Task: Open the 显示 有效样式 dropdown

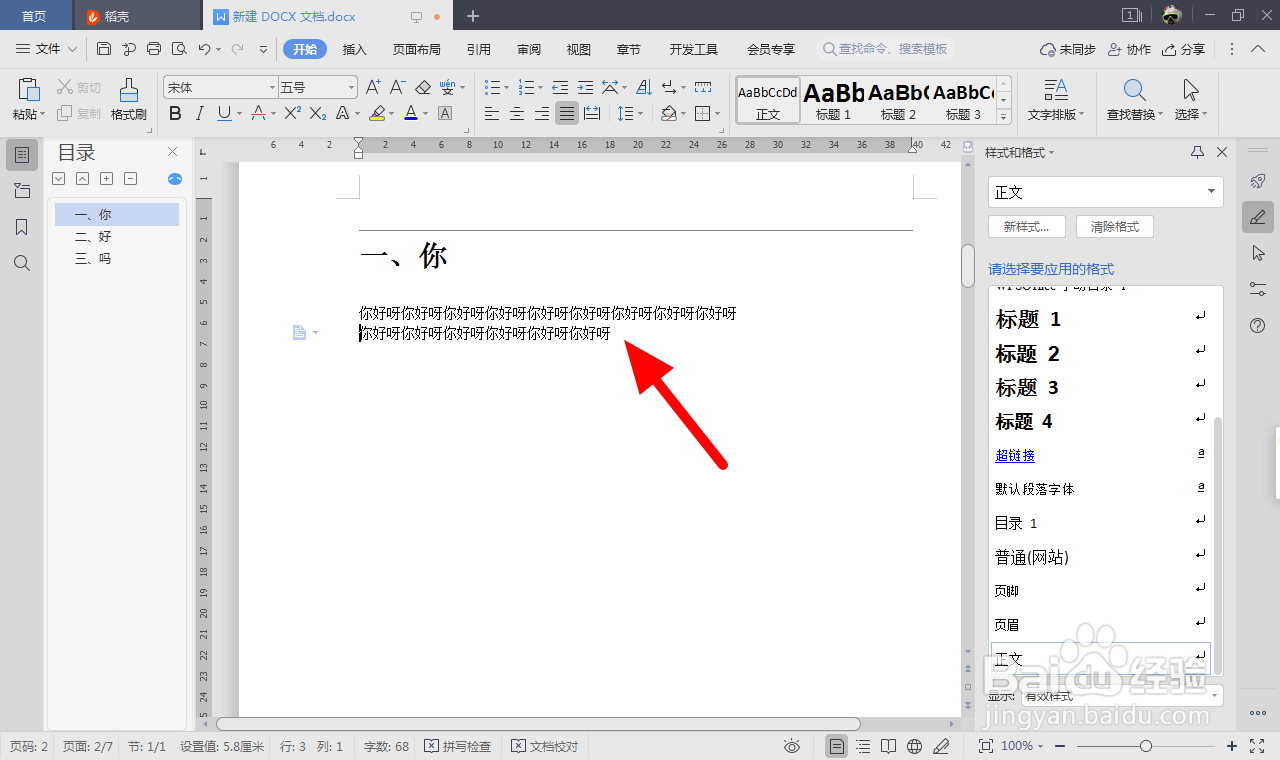Action: tap(1122, 695)
